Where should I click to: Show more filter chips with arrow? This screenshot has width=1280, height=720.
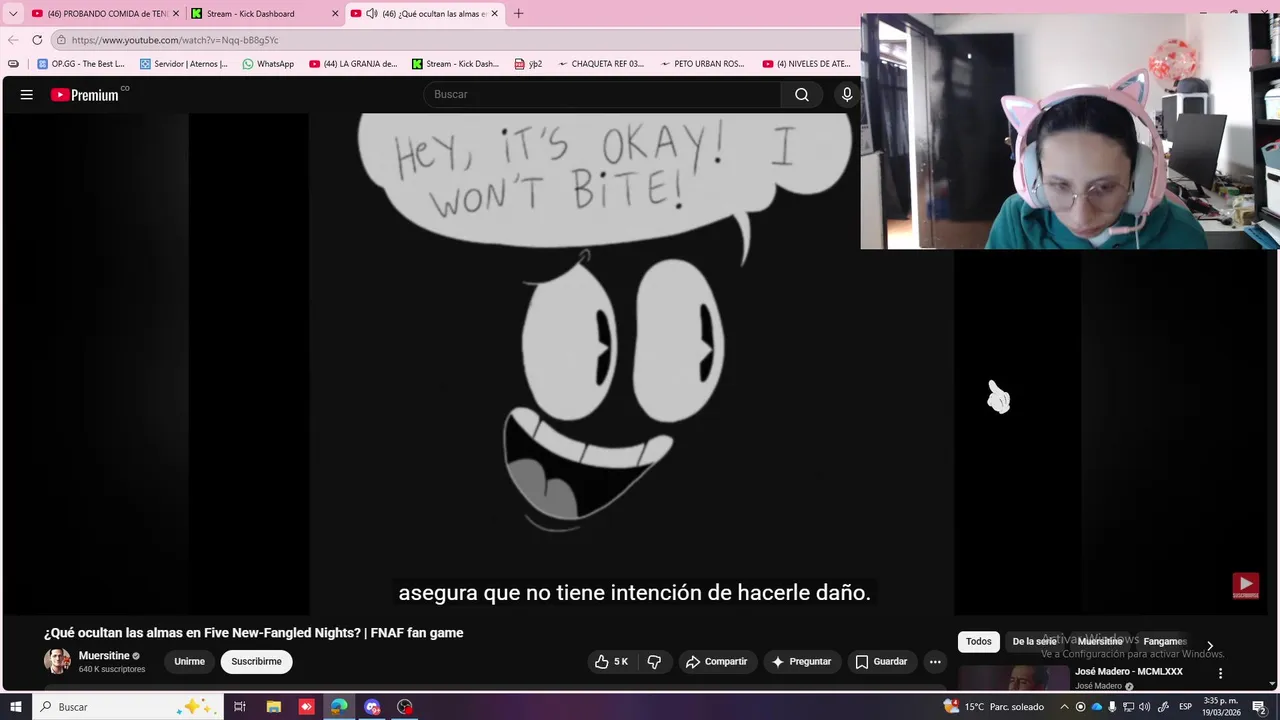click(1210, 646)
